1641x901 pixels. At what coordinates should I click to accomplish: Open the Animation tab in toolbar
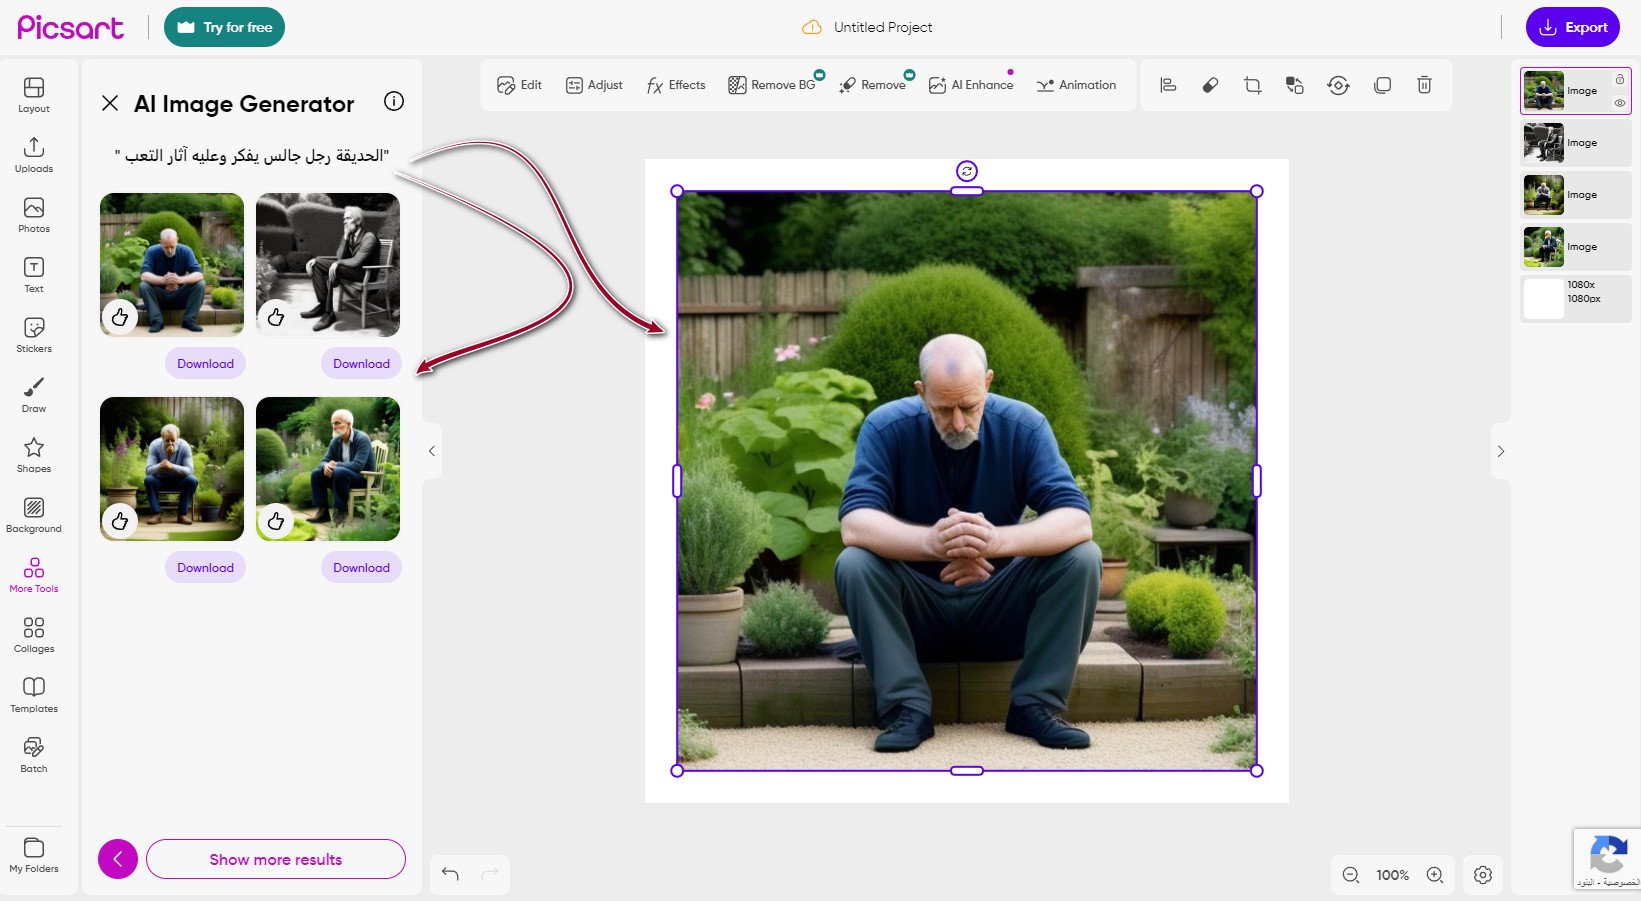1076,86
